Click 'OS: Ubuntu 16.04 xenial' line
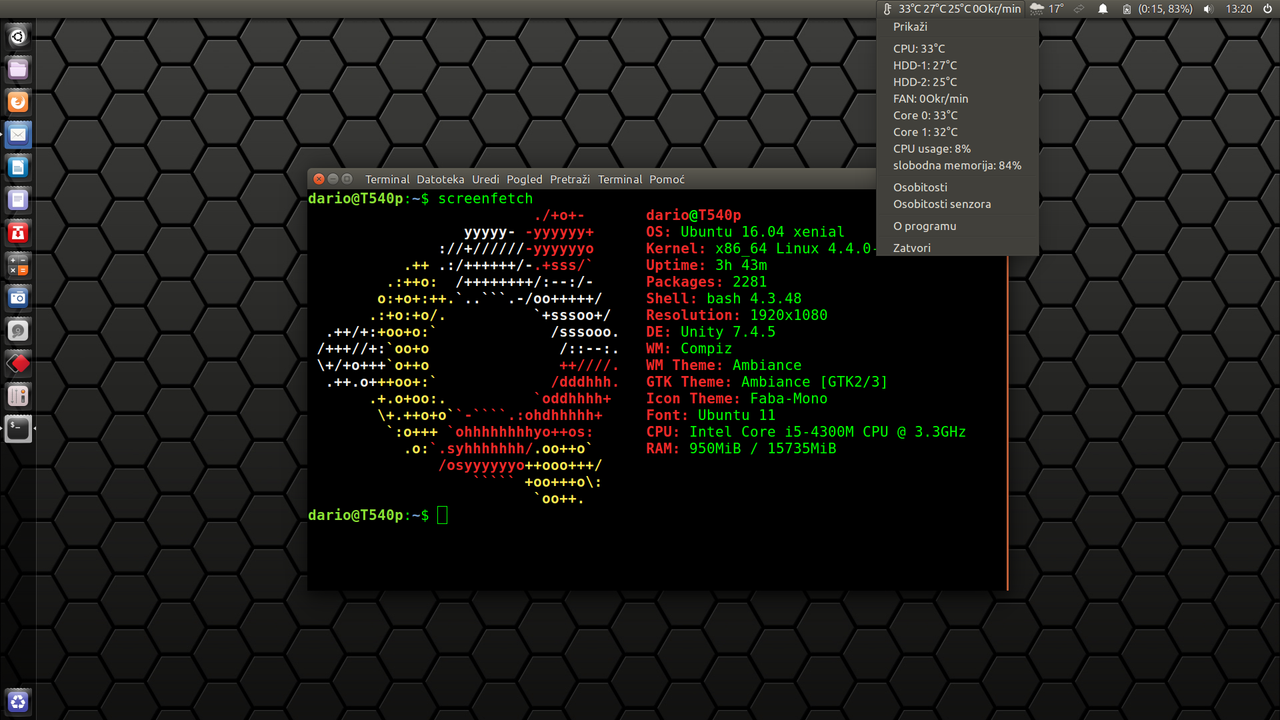This screenshot has height=720, width=1280. 745,232
